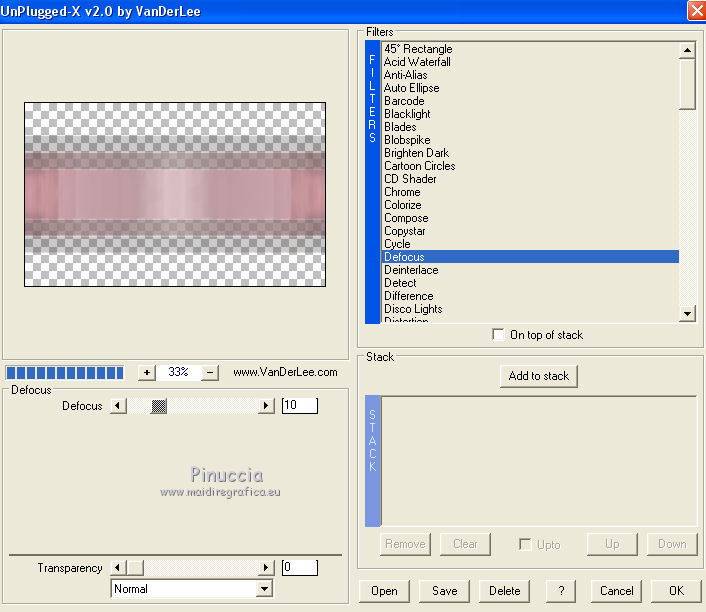This screenshot has width=706, height=612.
Task: Confirm with the OK button
Action: 676,591
